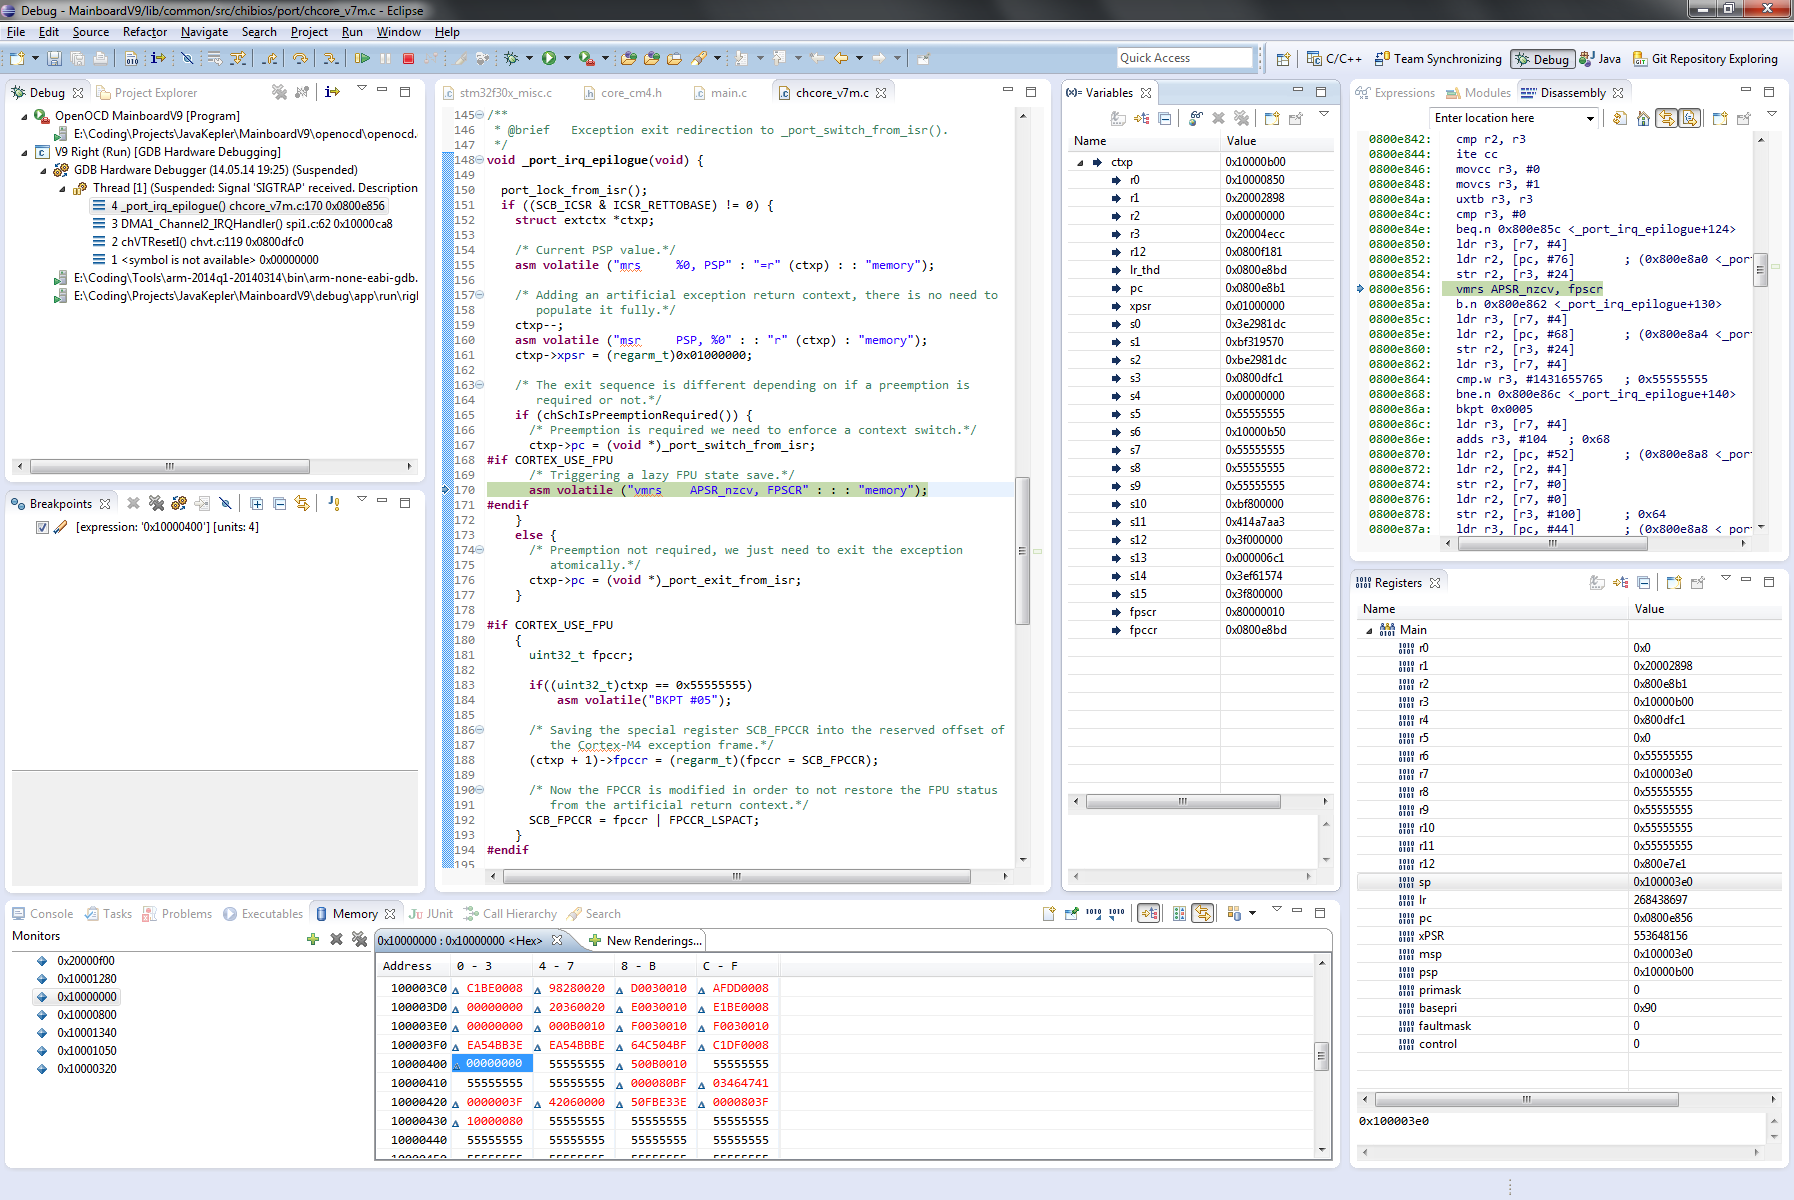Add a new memory monitor with plus icon

click(x=313, y=939)
